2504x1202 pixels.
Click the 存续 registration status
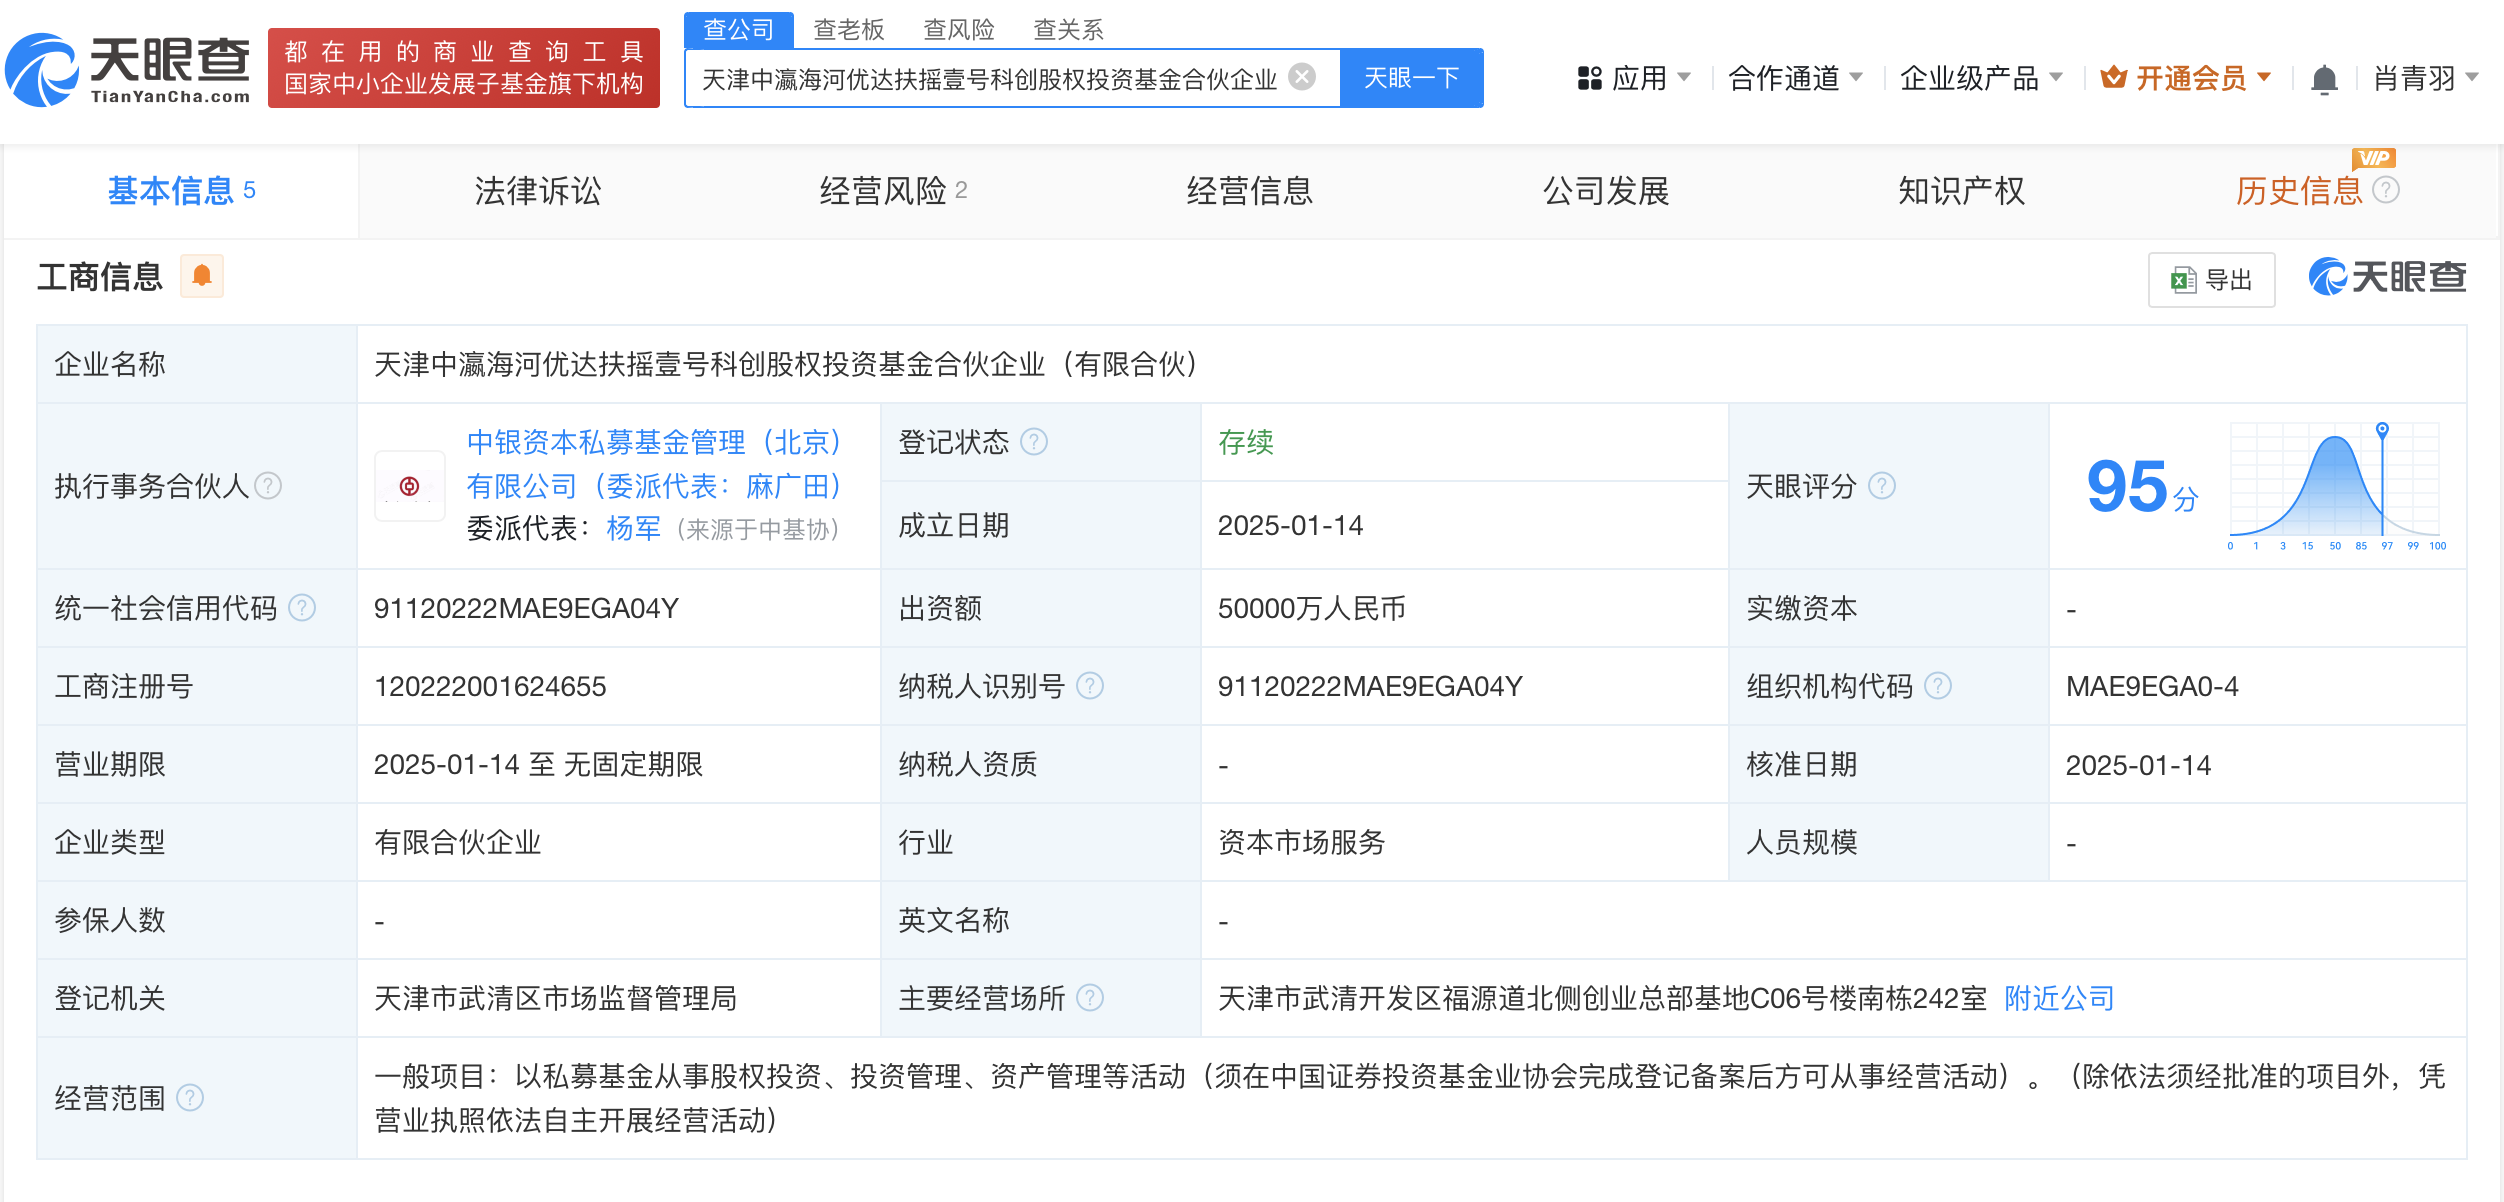(x=1245, y=442)
